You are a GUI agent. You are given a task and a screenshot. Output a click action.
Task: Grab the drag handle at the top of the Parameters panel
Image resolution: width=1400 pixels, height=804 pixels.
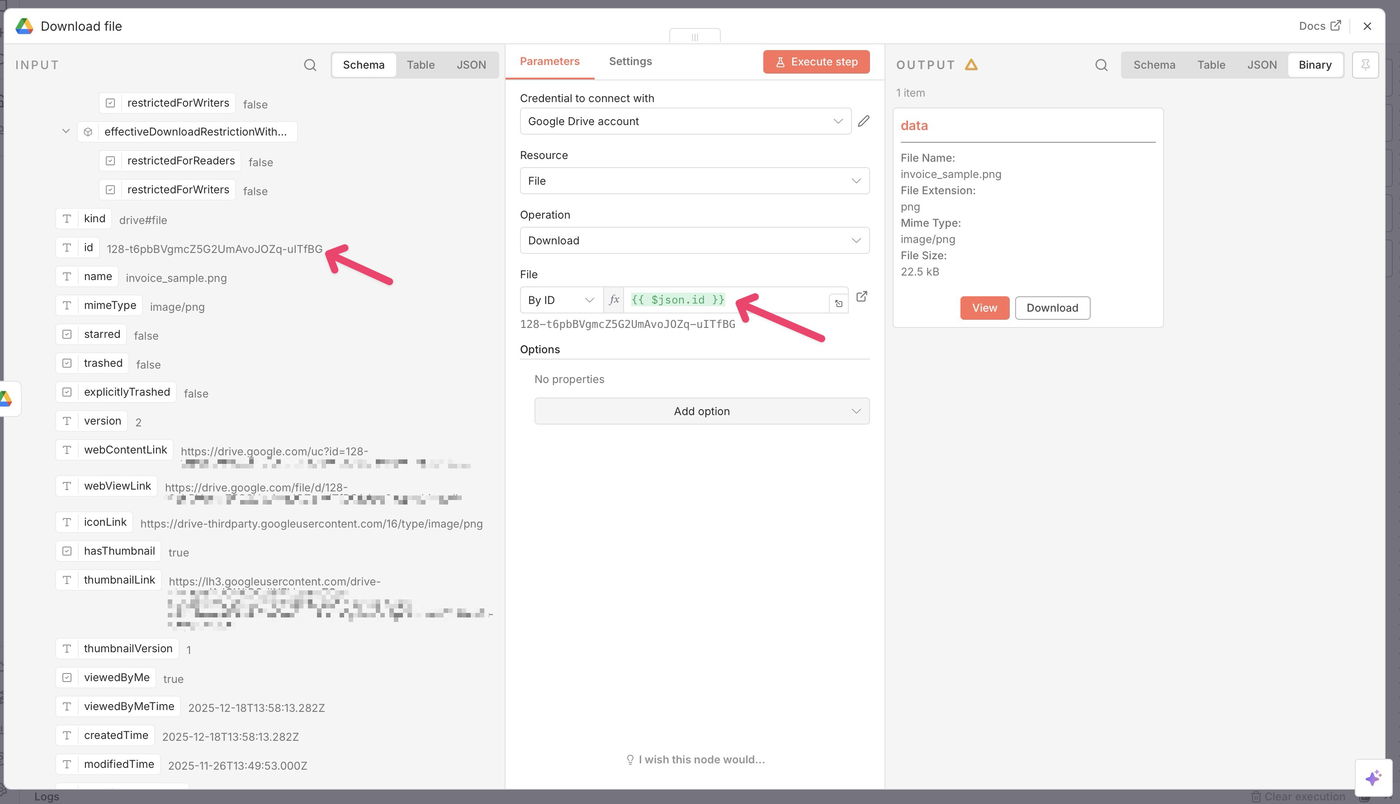695,37
